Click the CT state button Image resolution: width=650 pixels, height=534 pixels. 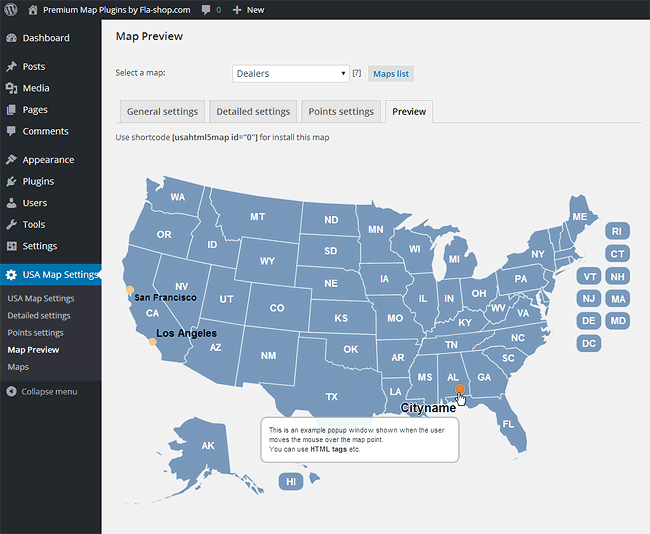click(617, 254)
